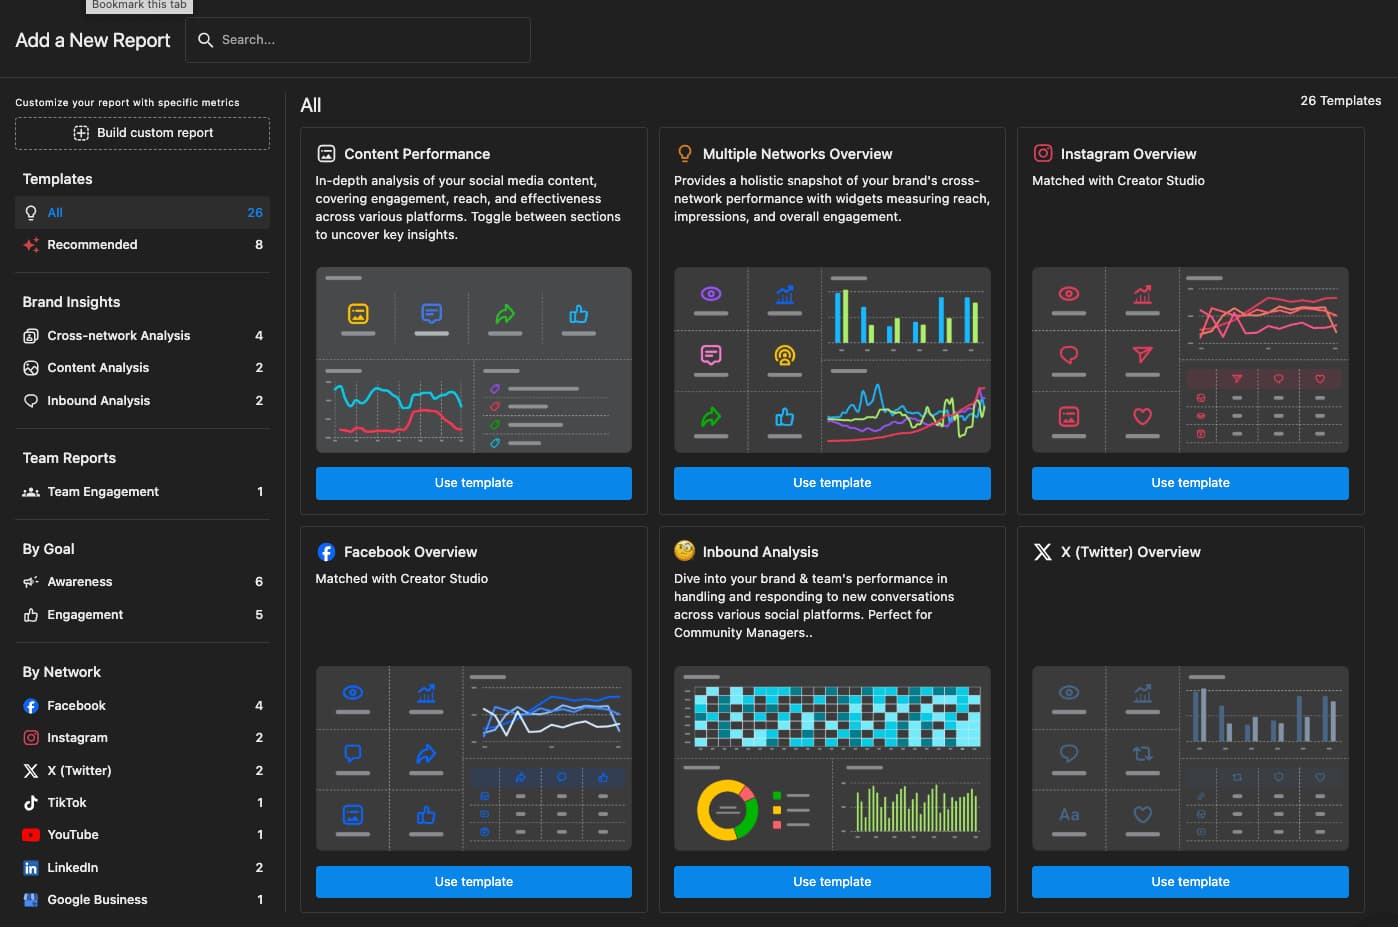
Task: Click the LinkedIn icon in the sidebar
Action: [x=28, y=867]
